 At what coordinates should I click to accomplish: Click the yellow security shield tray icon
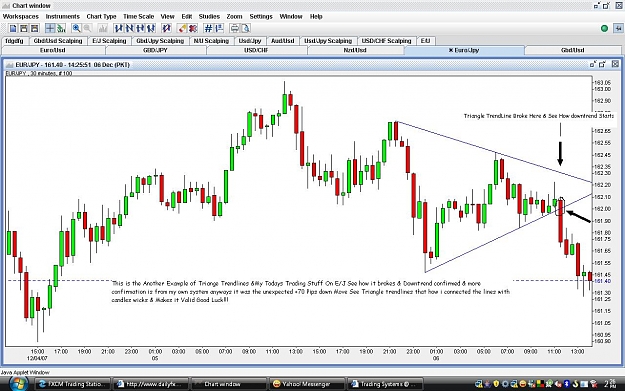pyautogui.click(x=496, y=384)
